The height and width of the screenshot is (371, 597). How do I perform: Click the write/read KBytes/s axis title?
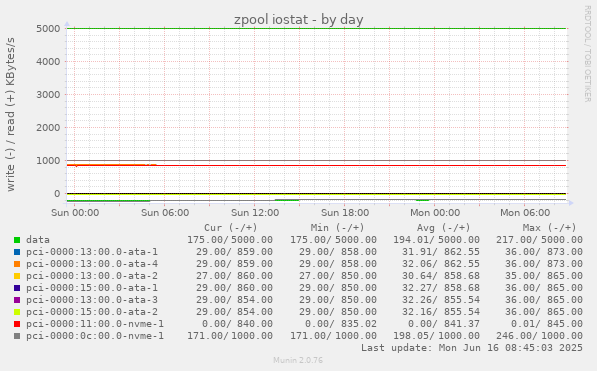point(10,114)
